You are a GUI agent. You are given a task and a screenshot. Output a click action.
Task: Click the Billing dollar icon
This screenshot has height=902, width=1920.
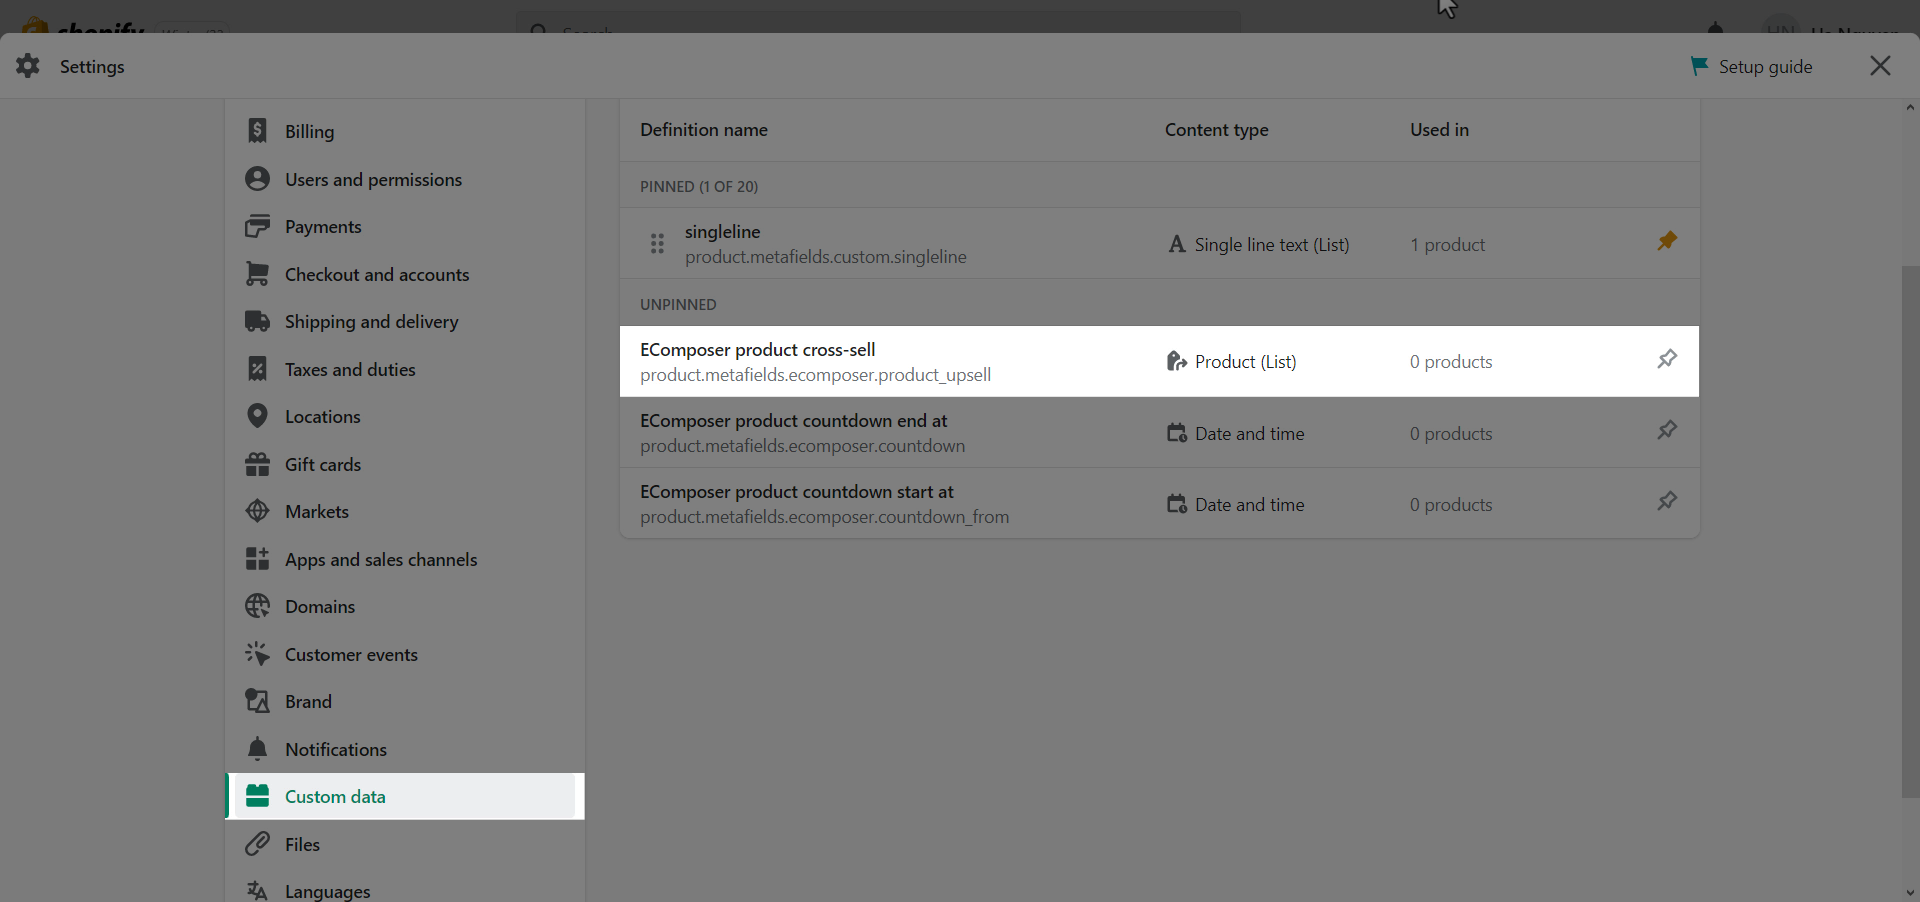click(x=257, y=131)
